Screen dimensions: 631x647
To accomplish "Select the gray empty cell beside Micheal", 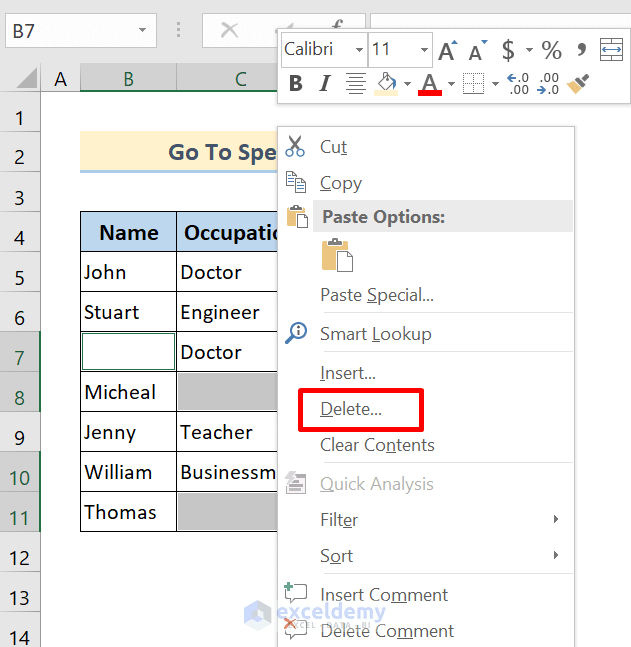I will (x=227, y=392).
